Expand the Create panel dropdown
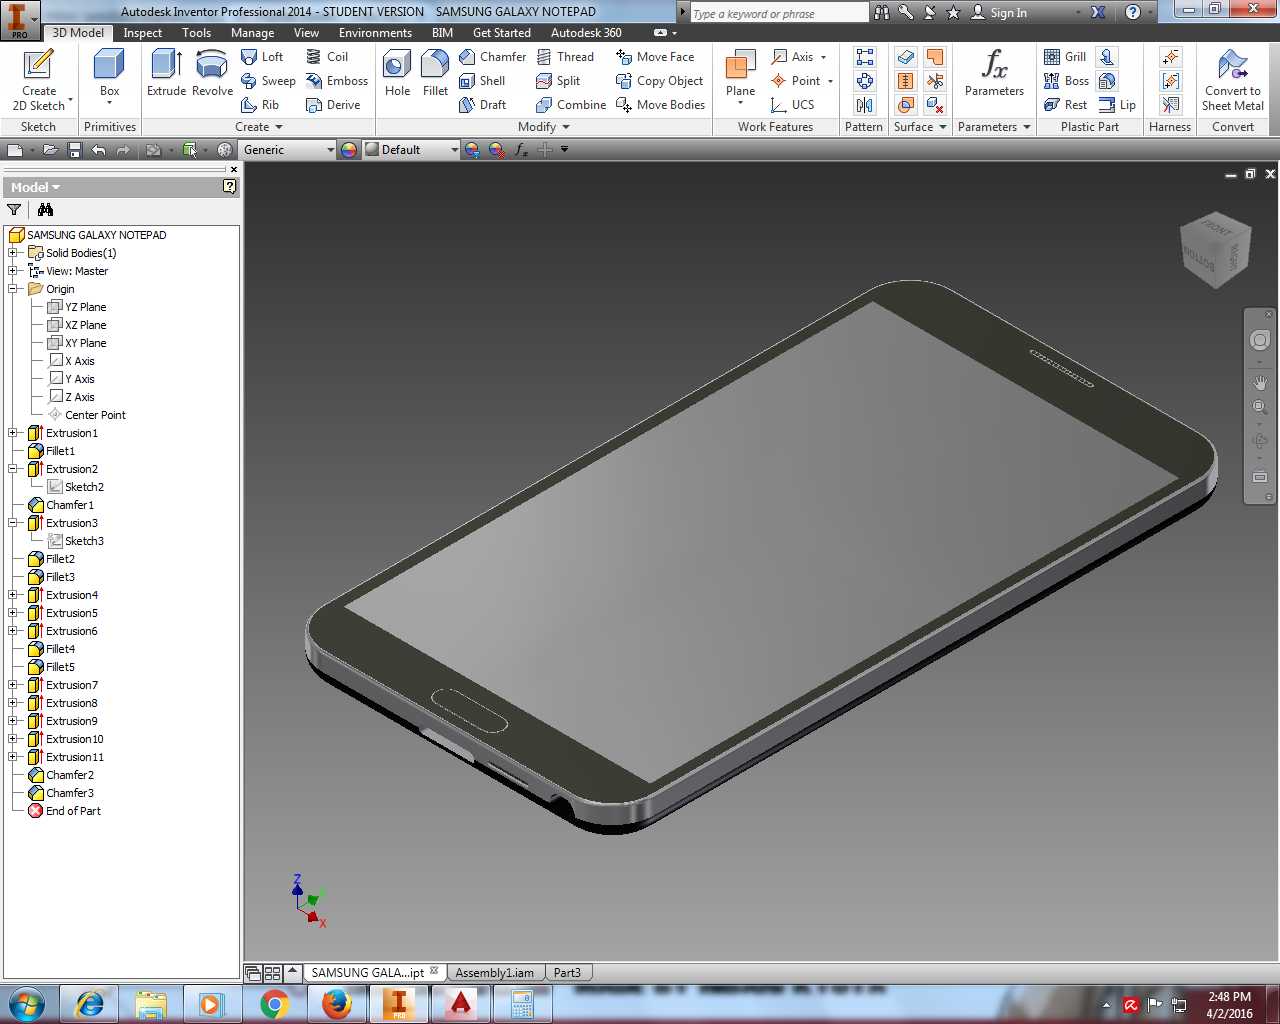 [x=259, y=127]
